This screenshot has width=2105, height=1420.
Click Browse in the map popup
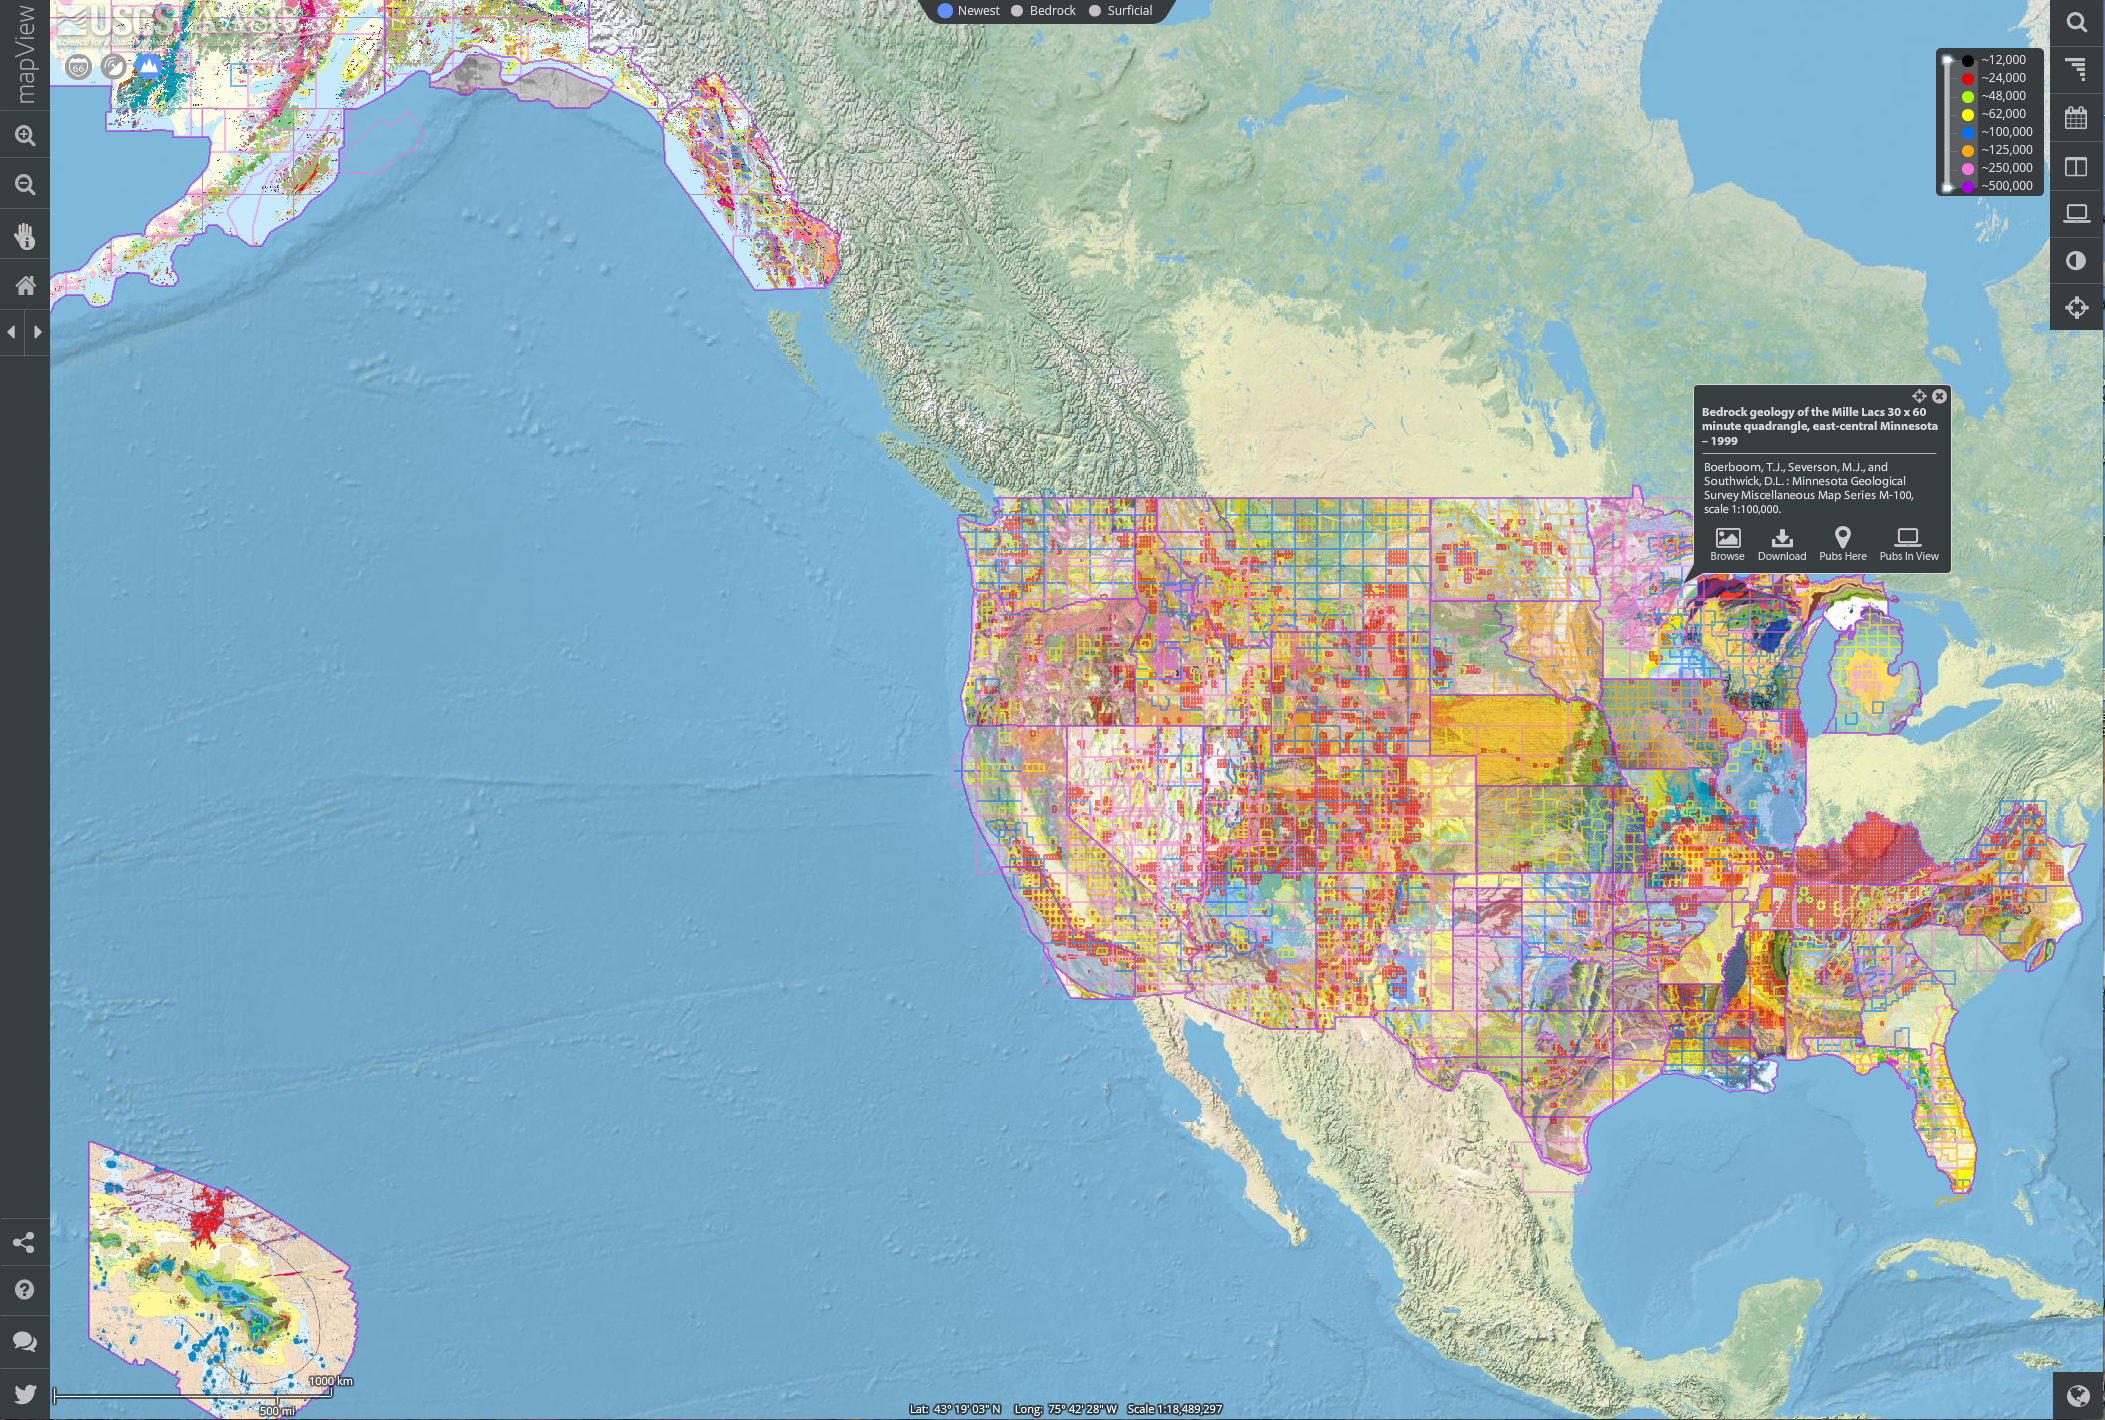coord(1727,544)
